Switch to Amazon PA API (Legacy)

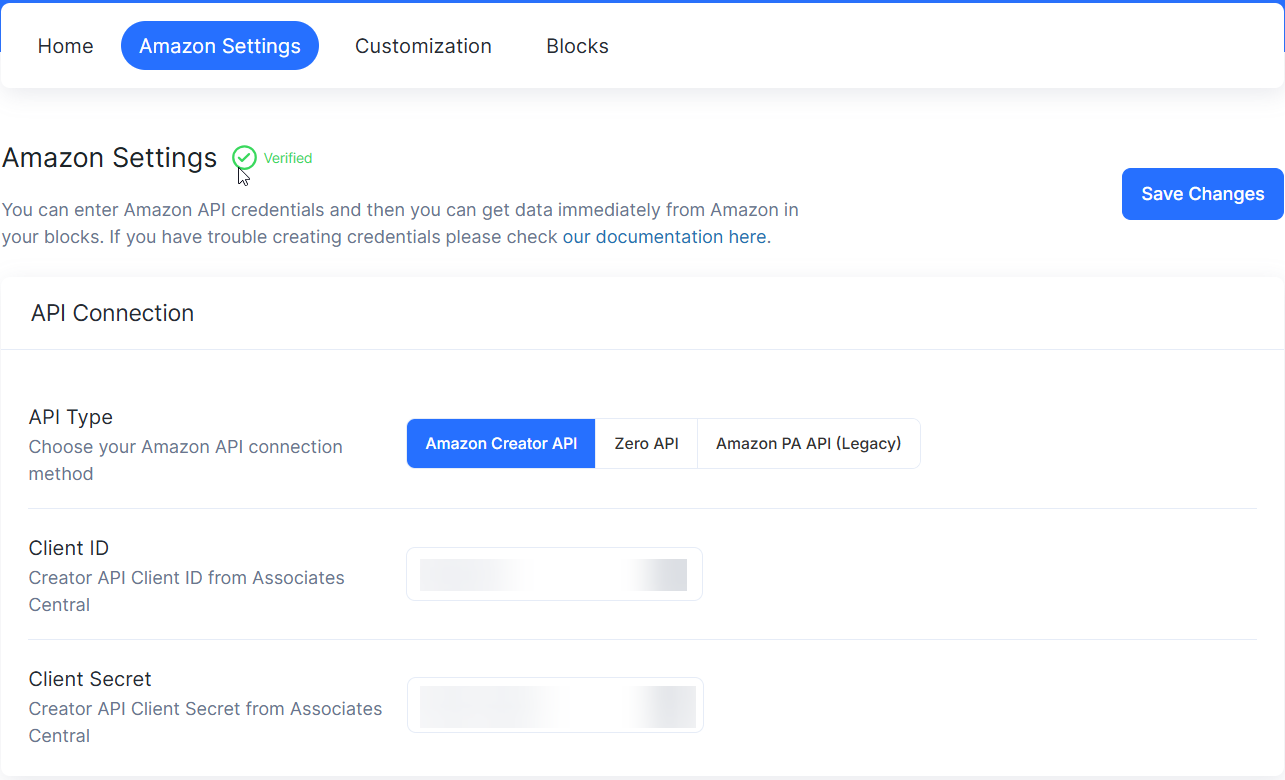(x=808, y=443)
